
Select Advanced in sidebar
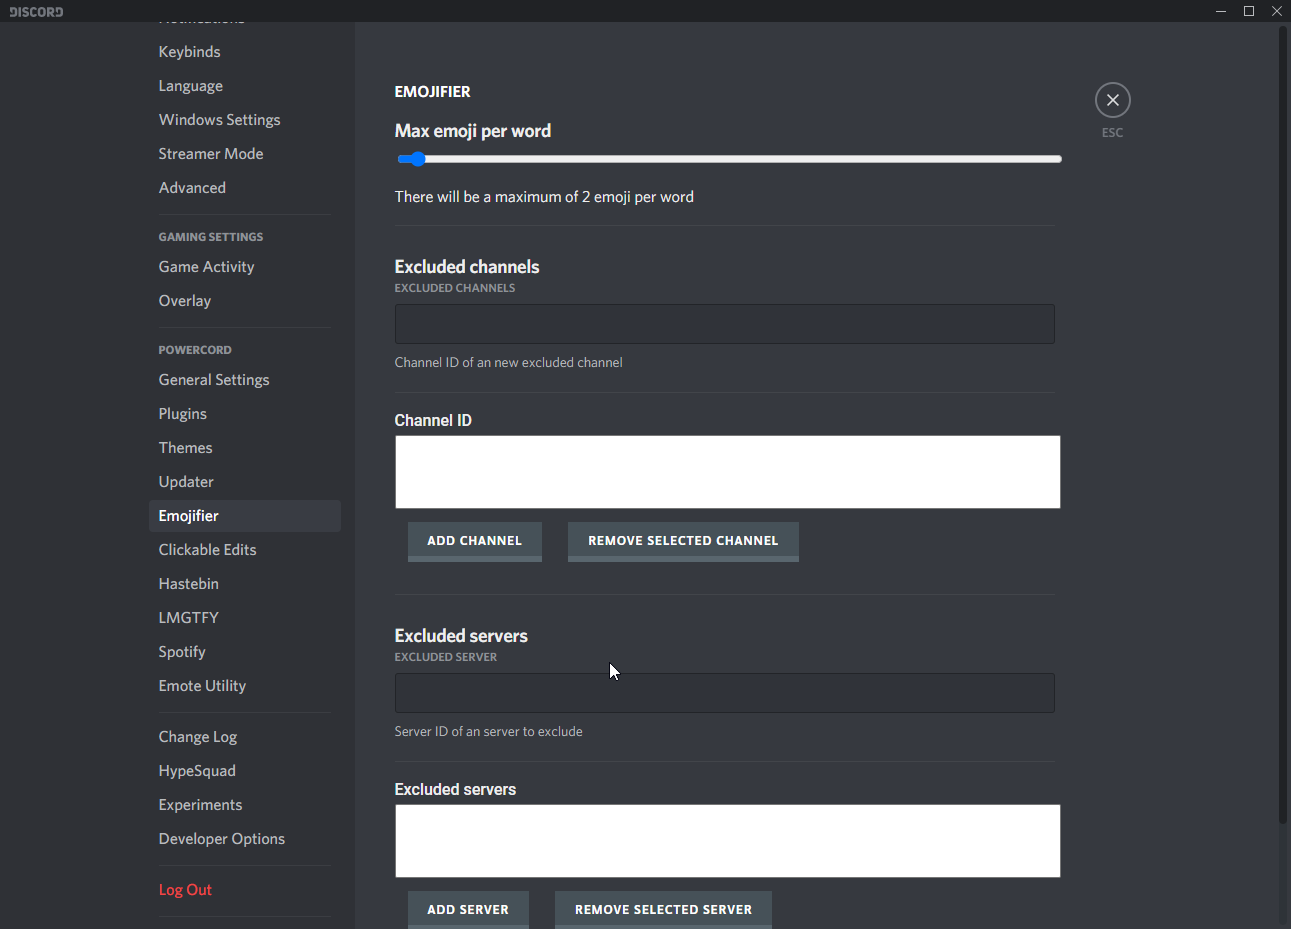tap(244, 188)
